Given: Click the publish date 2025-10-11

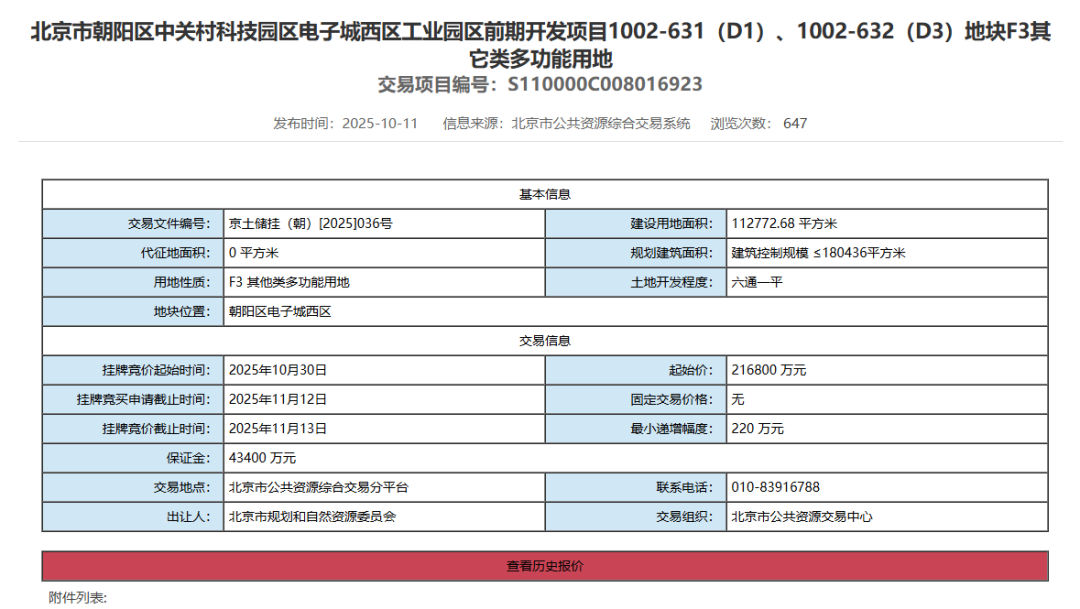Looking at the screenshot, I should click(380, 123).
